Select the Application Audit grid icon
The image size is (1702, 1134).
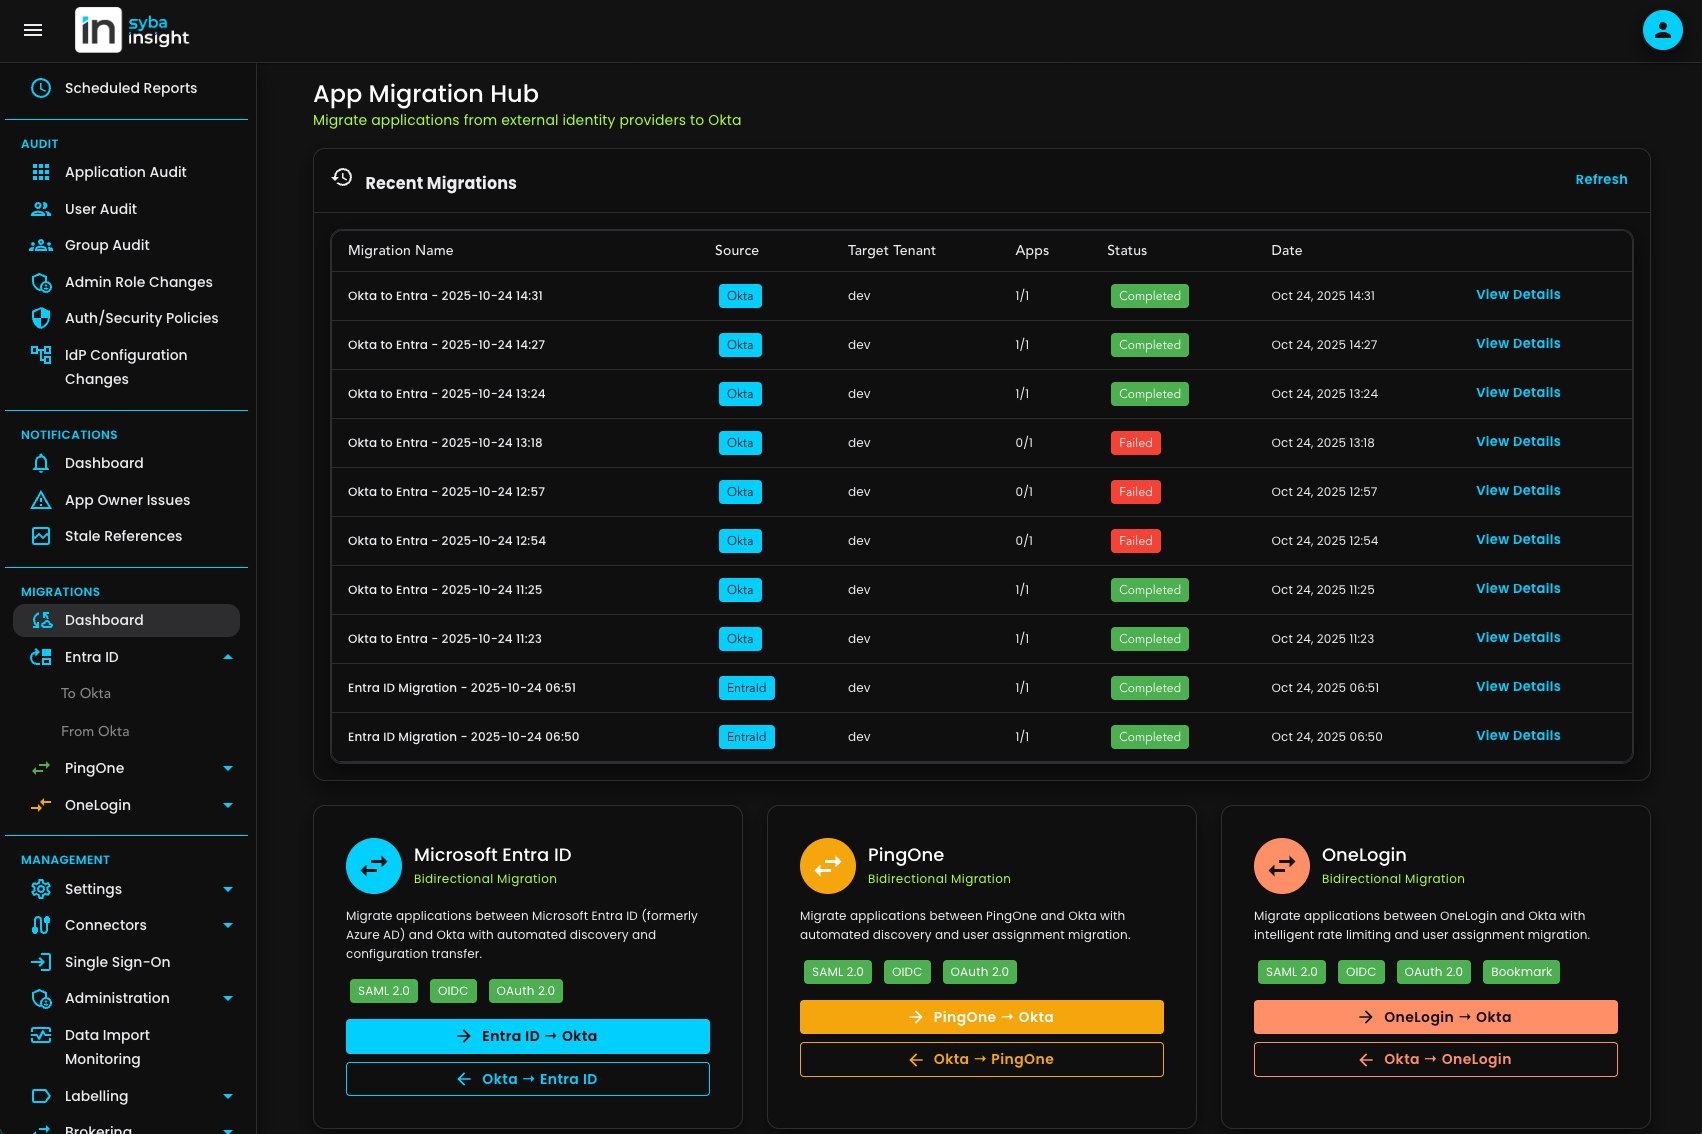click(x=40, y=171)
